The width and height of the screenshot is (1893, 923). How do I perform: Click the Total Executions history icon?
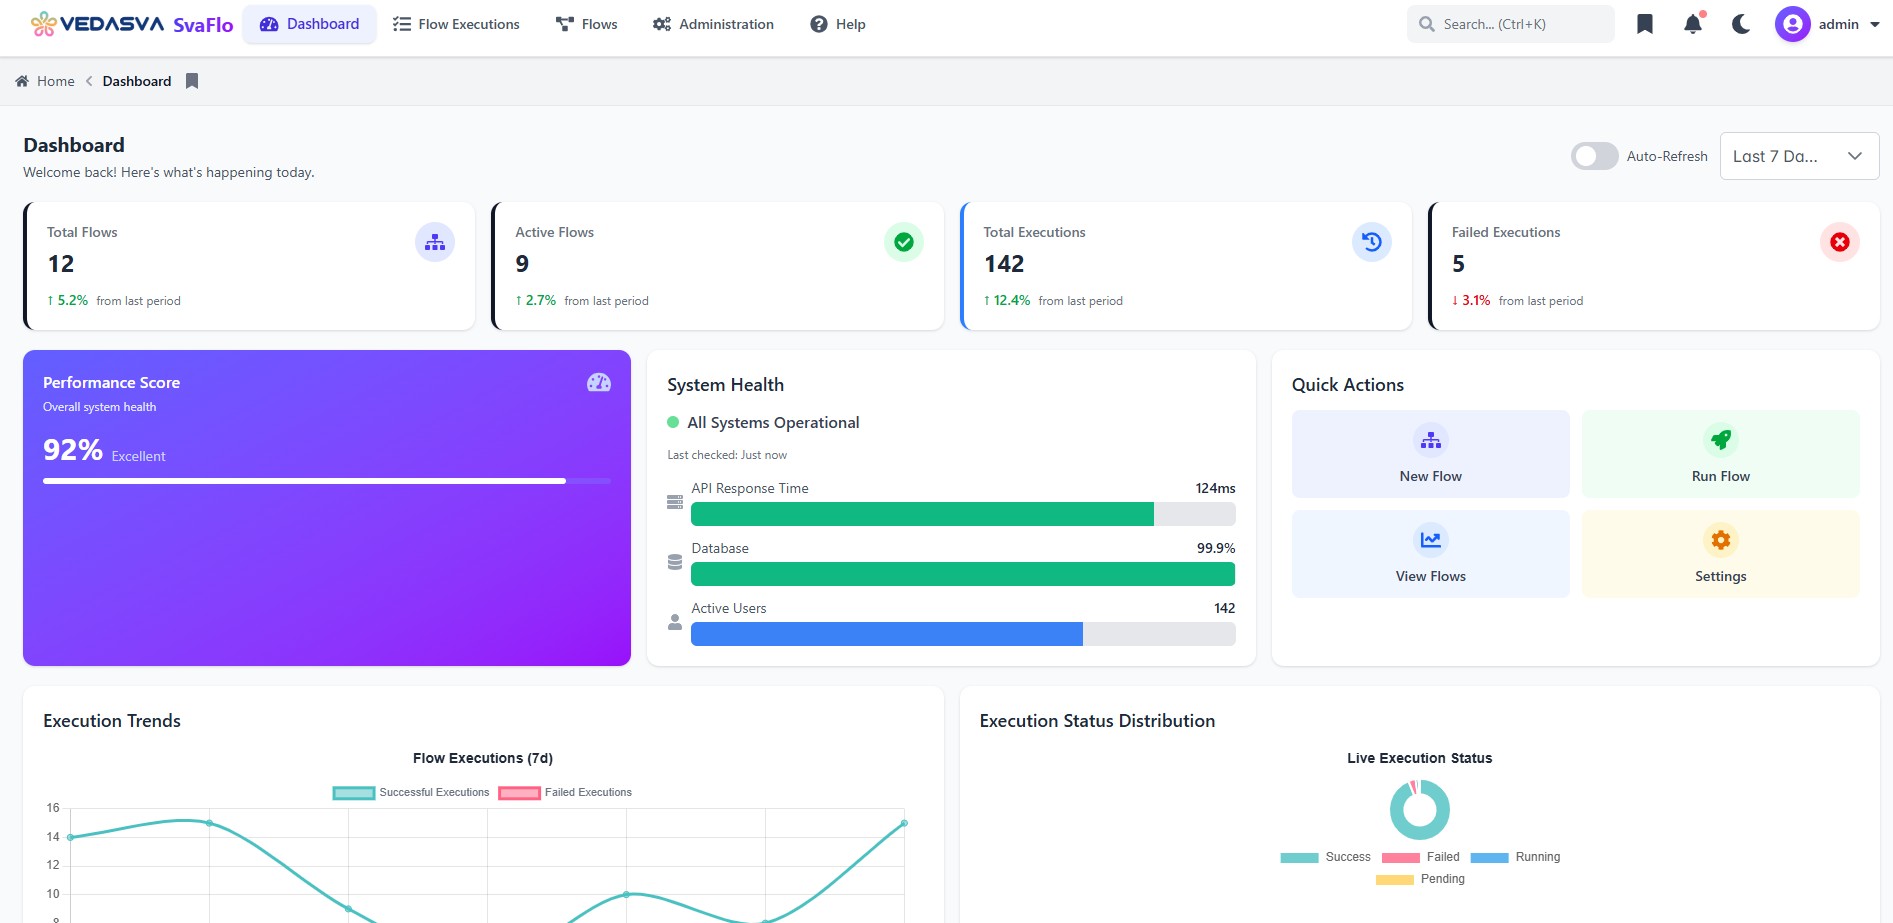pos(1372,242)
